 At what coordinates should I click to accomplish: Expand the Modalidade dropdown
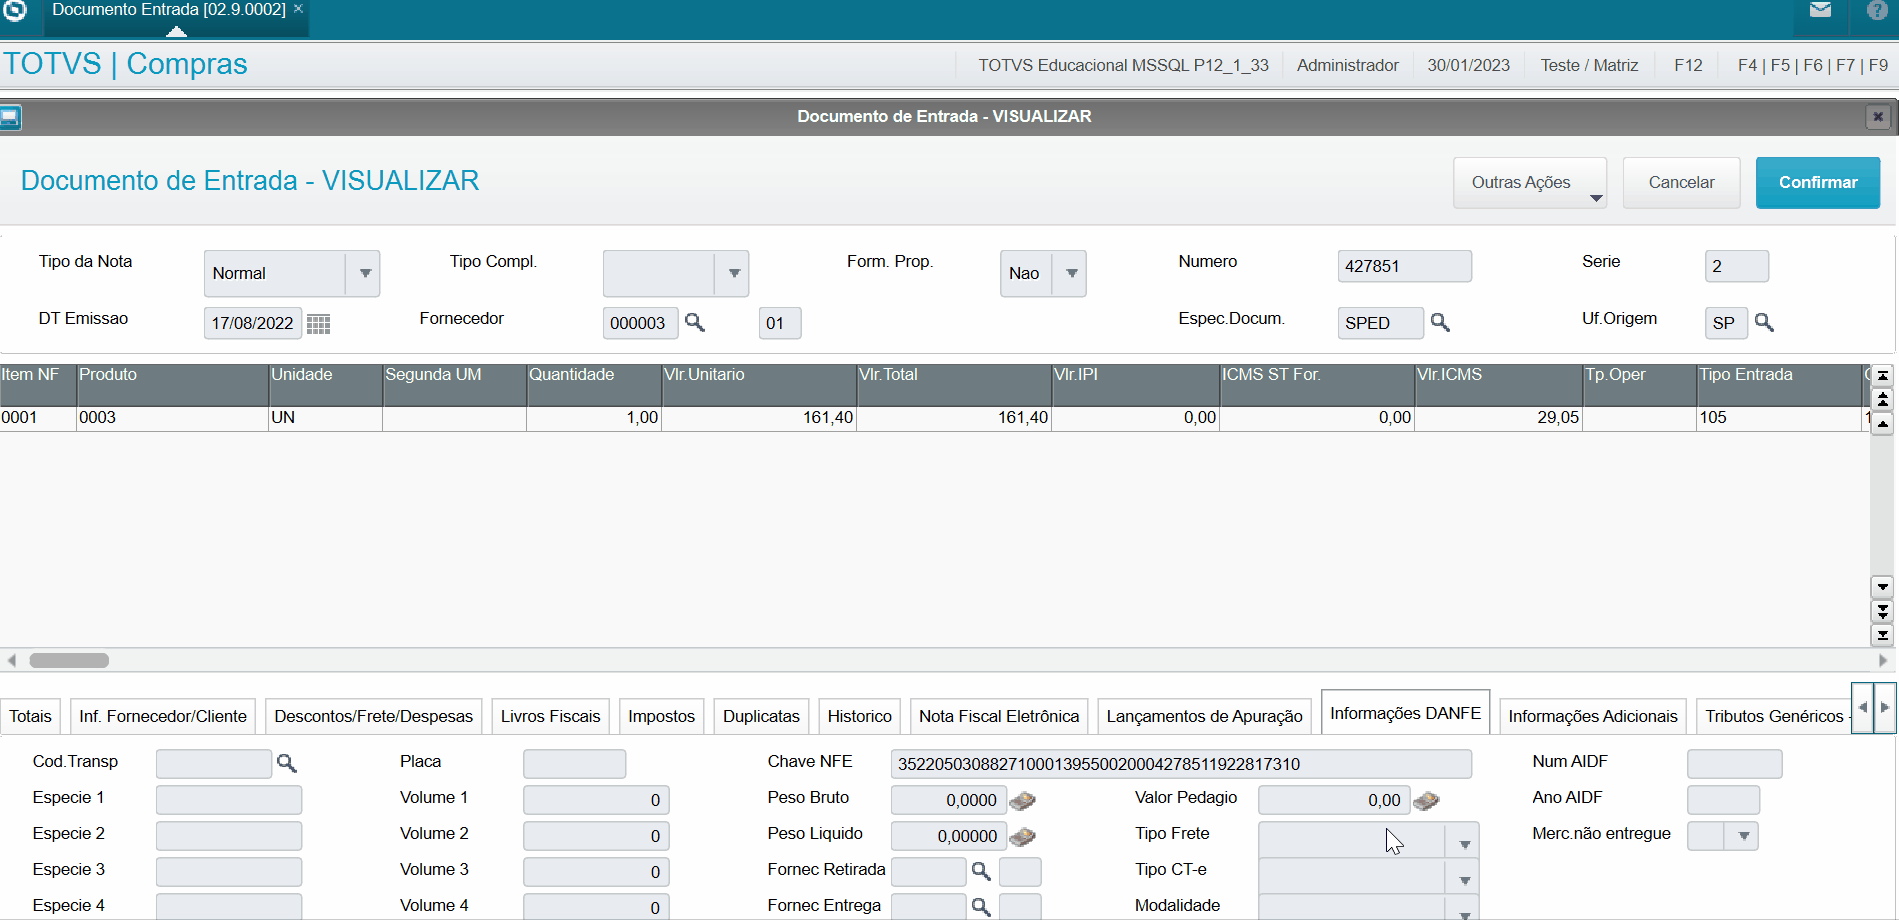(1463, 910)
